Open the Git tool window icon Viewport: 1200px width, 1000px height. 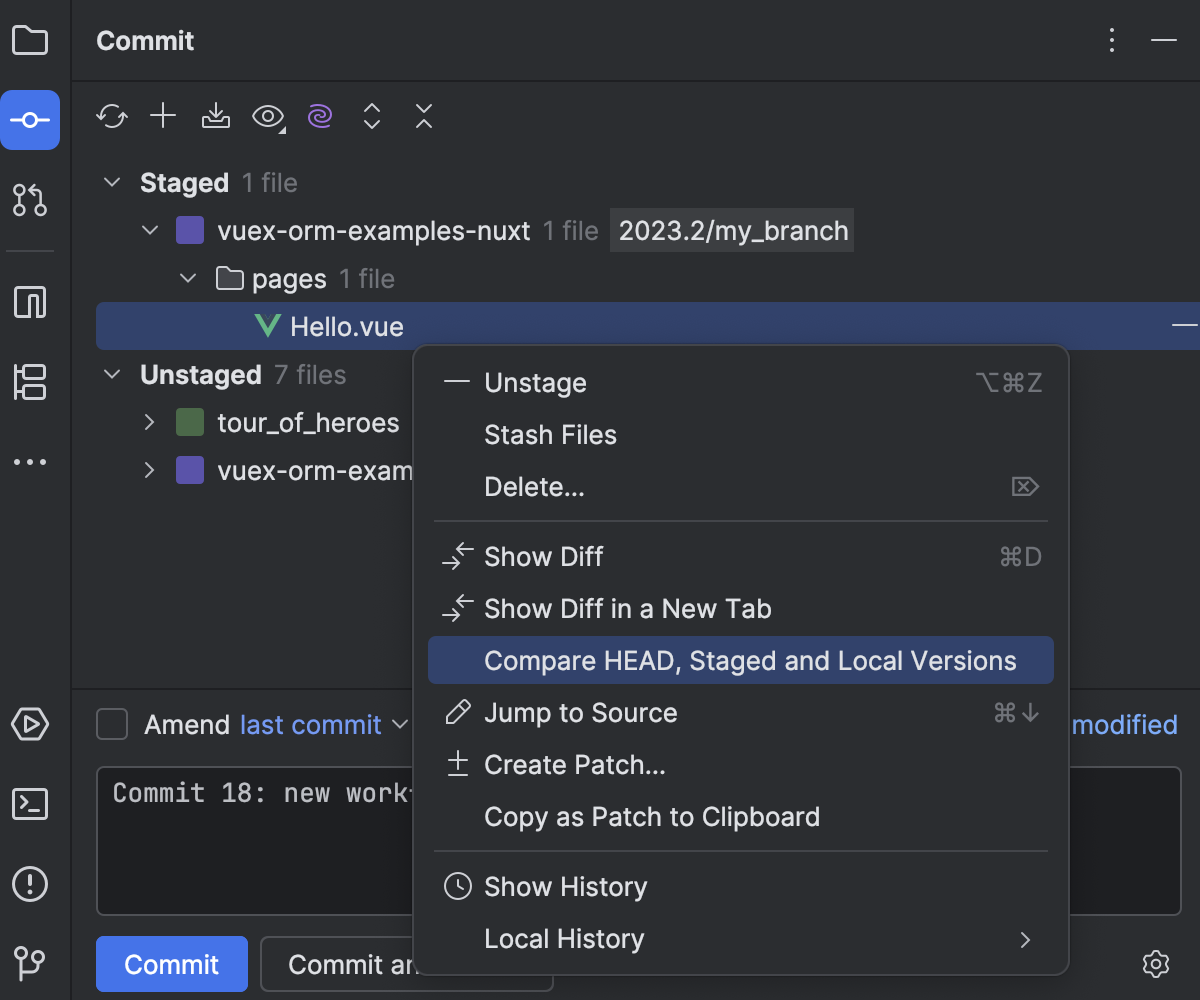[x=30, y=964]
